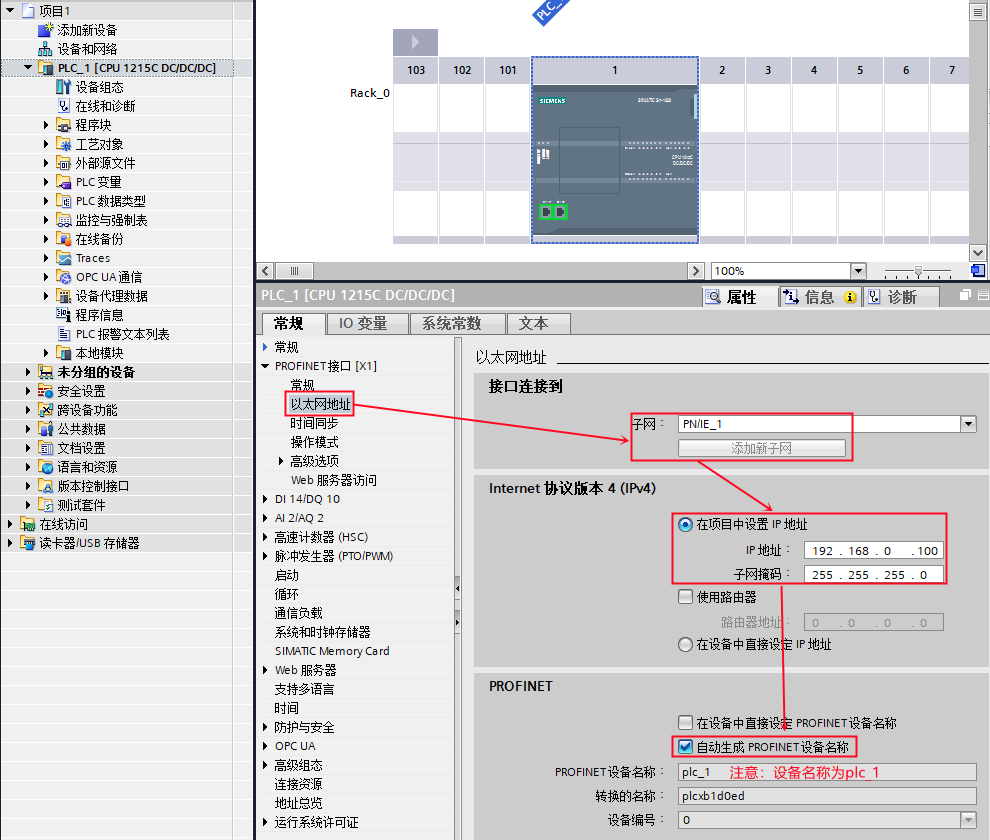This screenshot has width=990, height=840.
Task: Open the 信息 inspector tab
Action: point(819,297)
